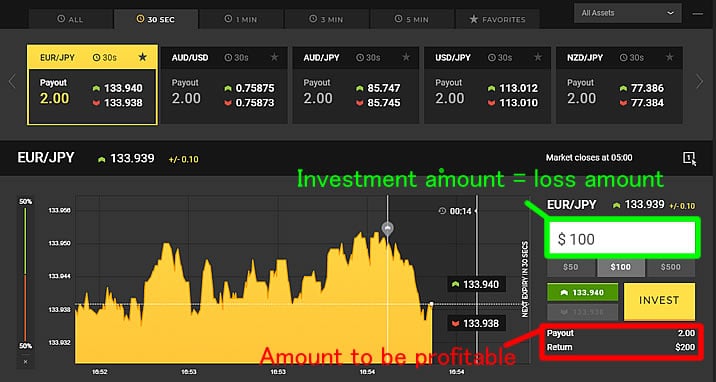
Task: Select the AUD/JPY asset card
Action: (x=355, y=85)
